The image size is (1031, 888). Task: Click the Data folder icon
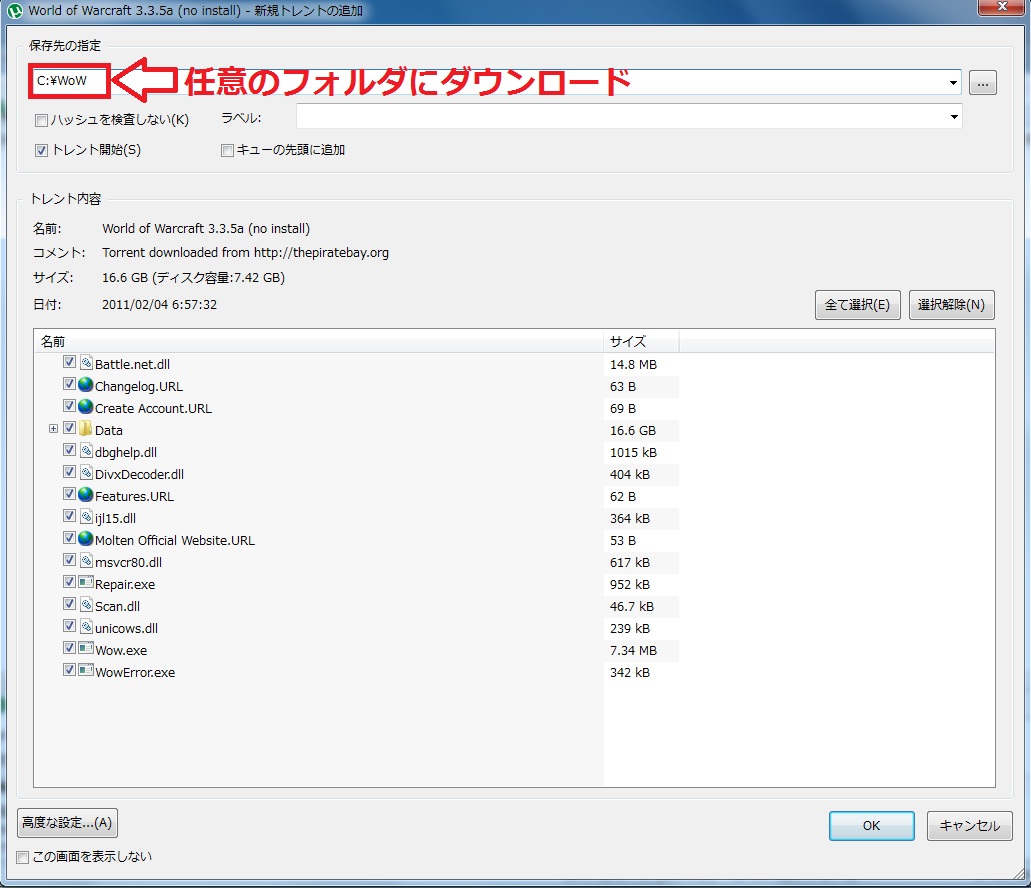click(x=85, y=429)
